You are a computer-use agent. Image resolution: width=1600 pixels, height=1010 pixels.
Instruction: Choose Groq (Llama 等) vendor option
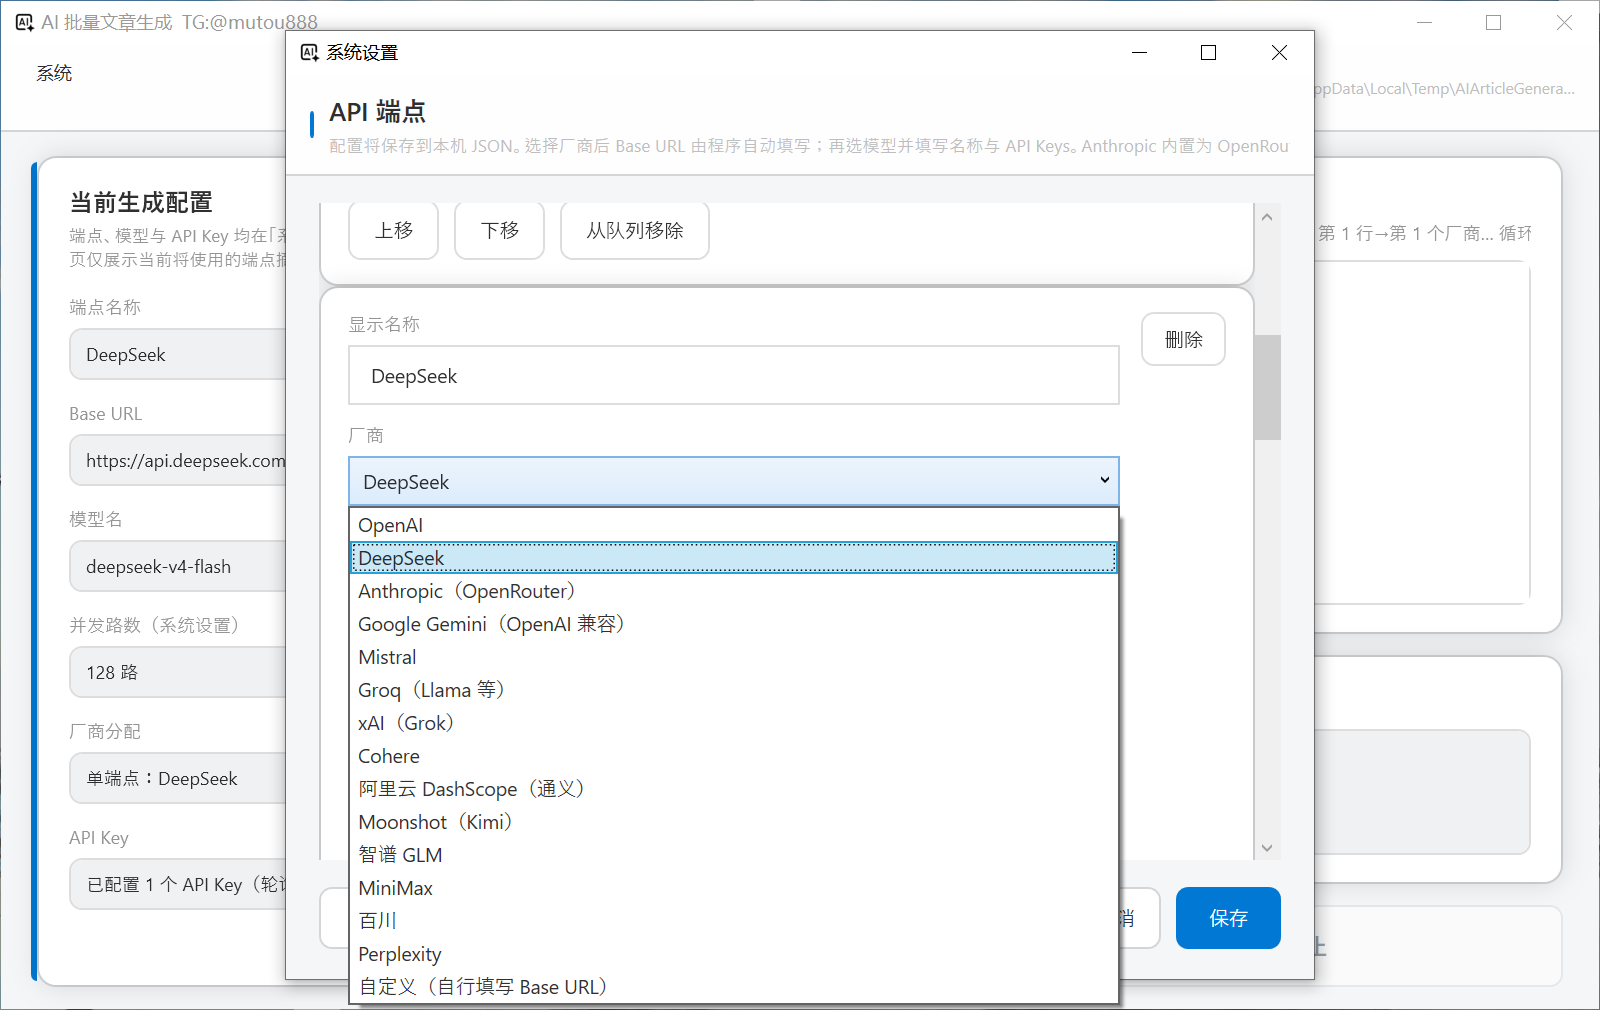pyautogui.click(x=733, y=690)
